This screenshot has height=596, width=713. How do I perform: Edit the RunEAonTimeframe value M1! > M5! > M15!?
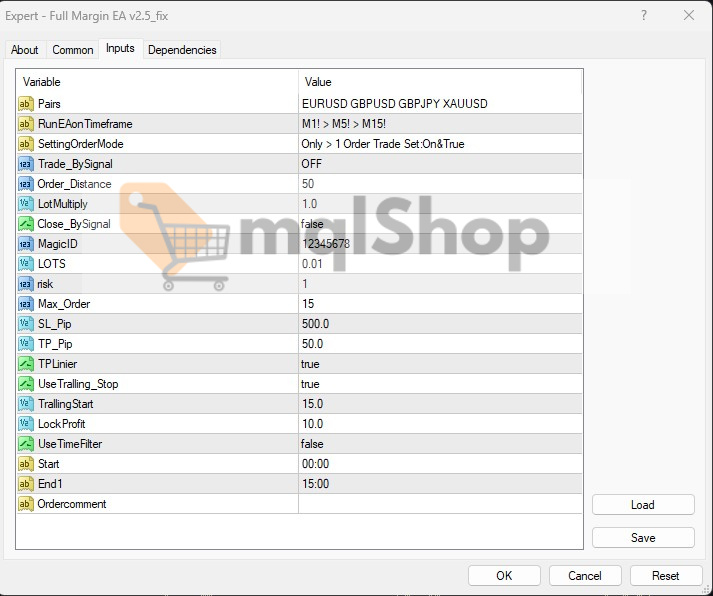440,124
